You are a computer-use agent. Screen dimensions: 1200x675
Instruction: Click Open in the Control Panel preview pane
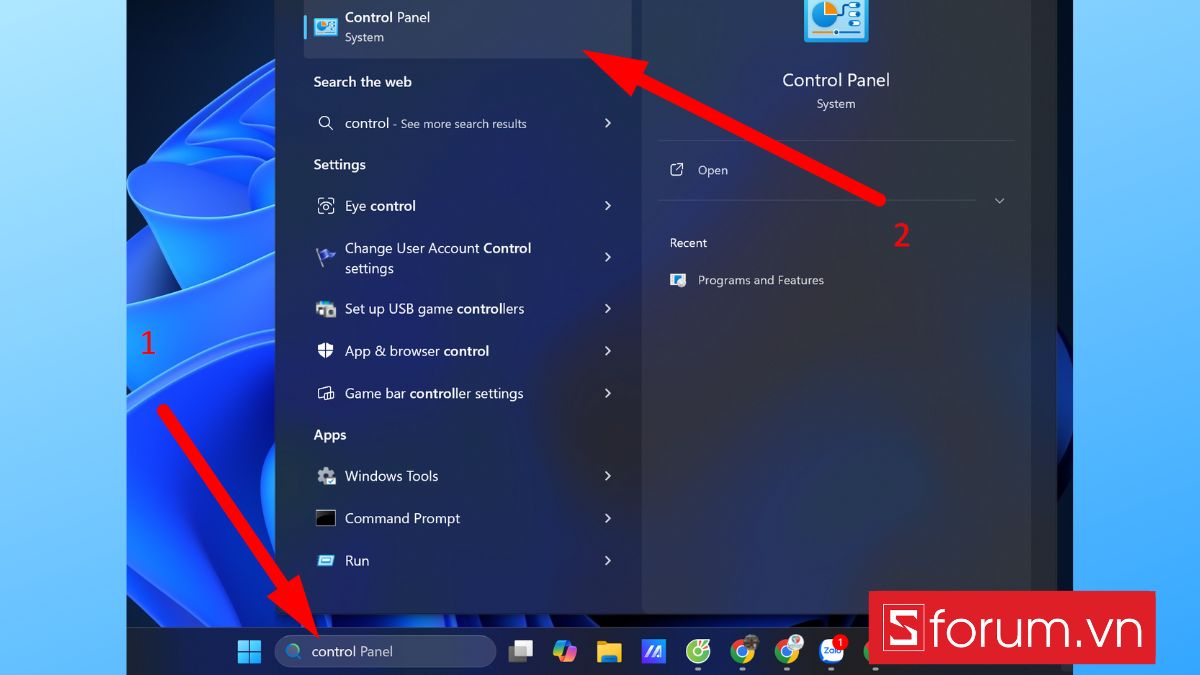713,170
